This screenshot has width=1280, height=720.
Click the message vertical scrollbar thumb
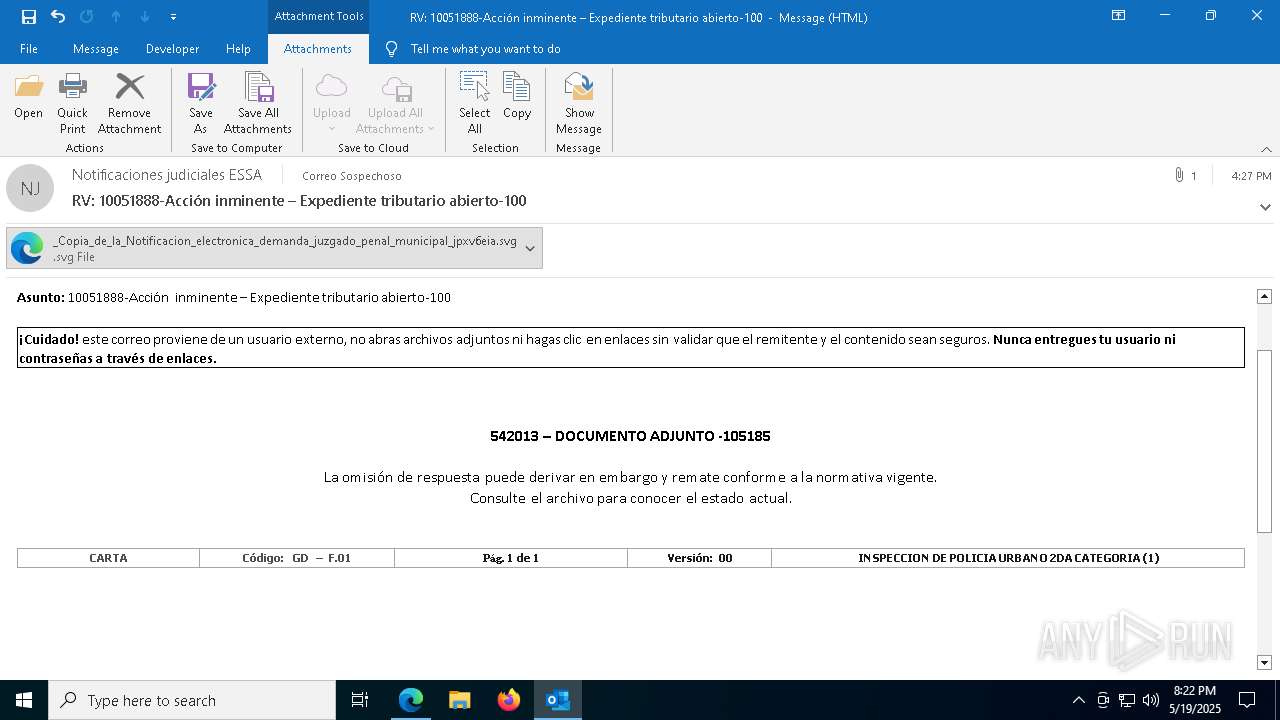[1264, 441]
